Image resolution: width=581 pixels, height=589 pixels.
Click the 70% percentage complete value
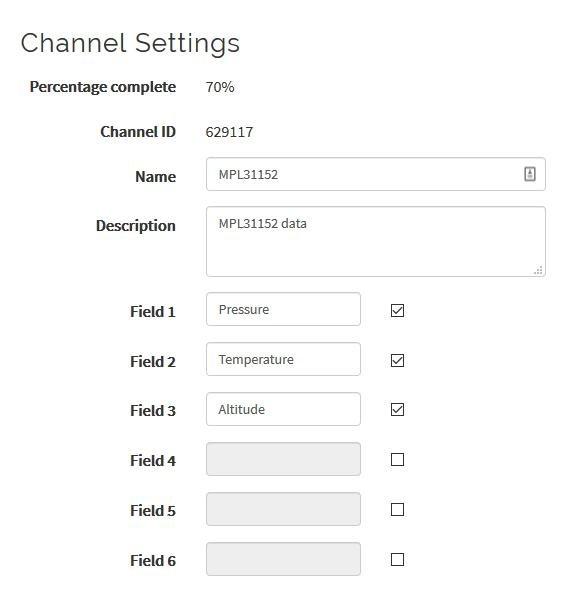click(x=220, y=87)
